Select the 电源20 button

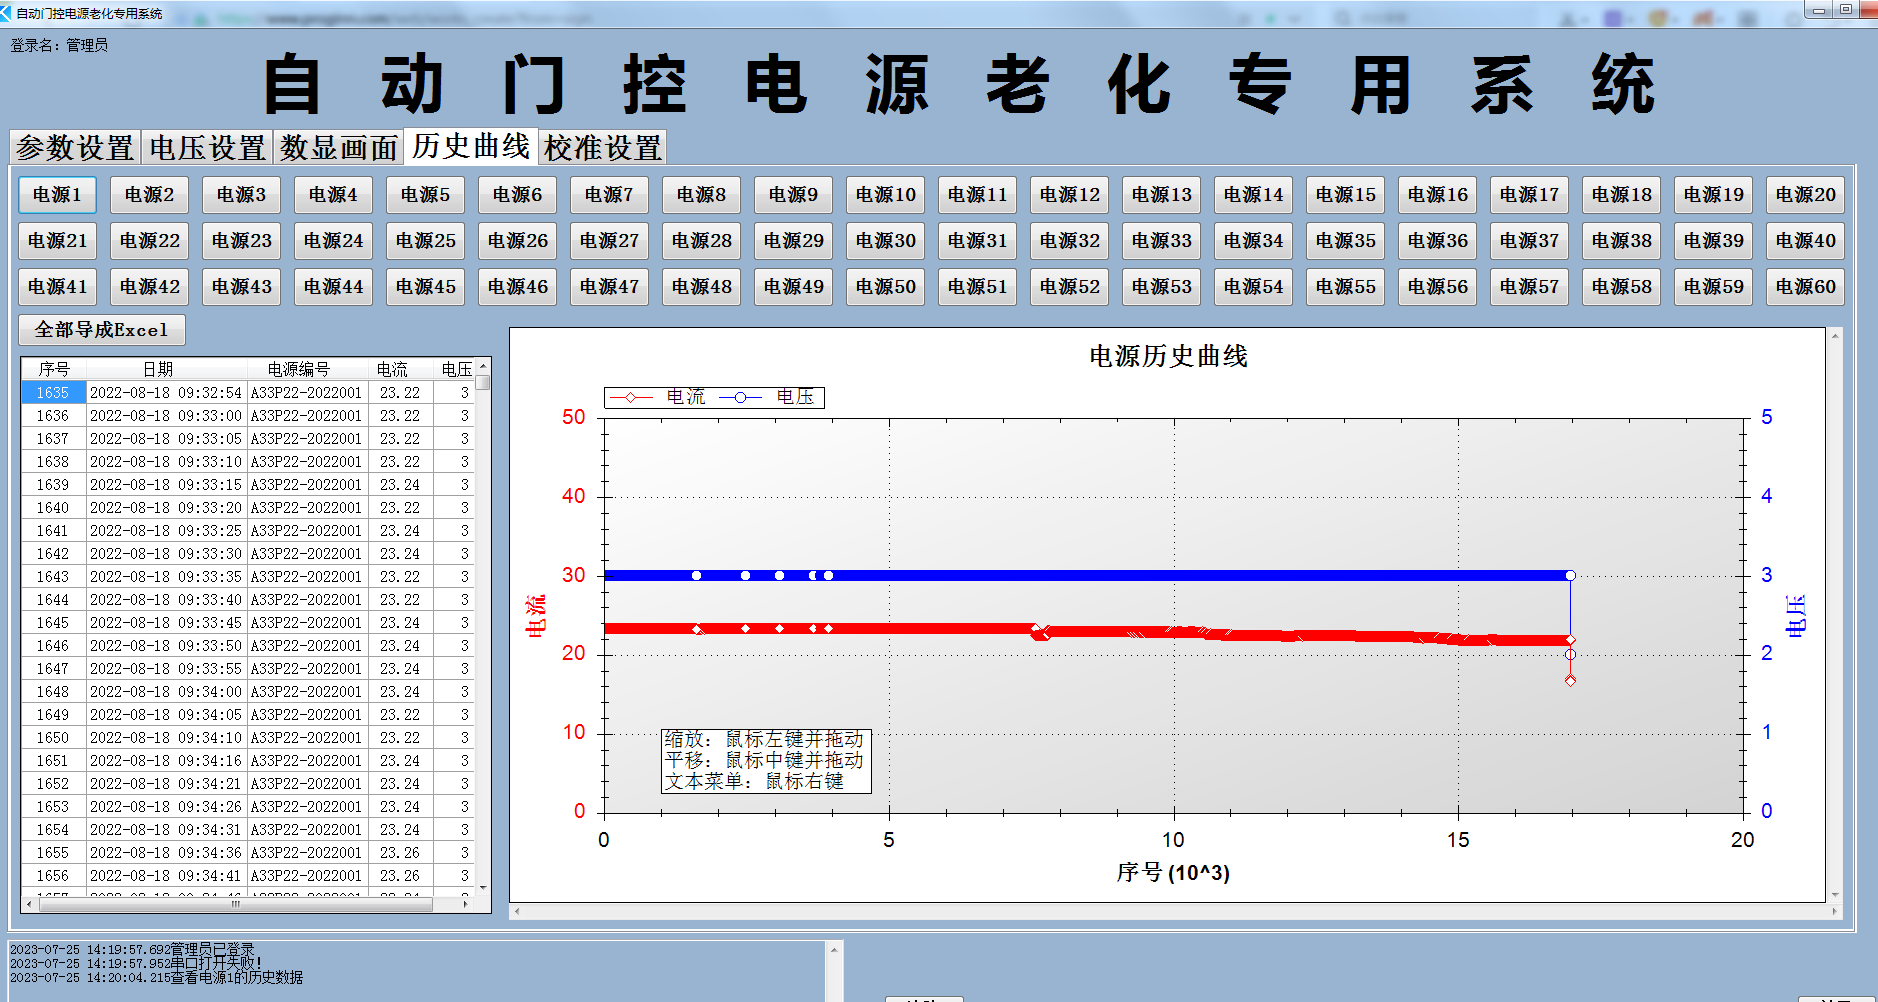(x=1805, y=195)
